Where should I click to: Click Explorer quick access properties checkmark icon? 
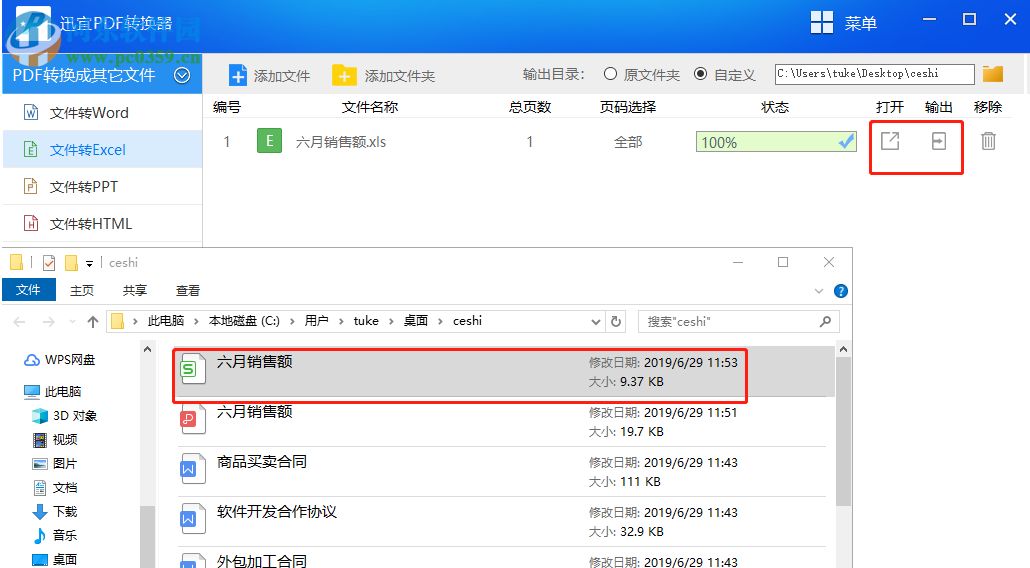(x=49, y=263)
